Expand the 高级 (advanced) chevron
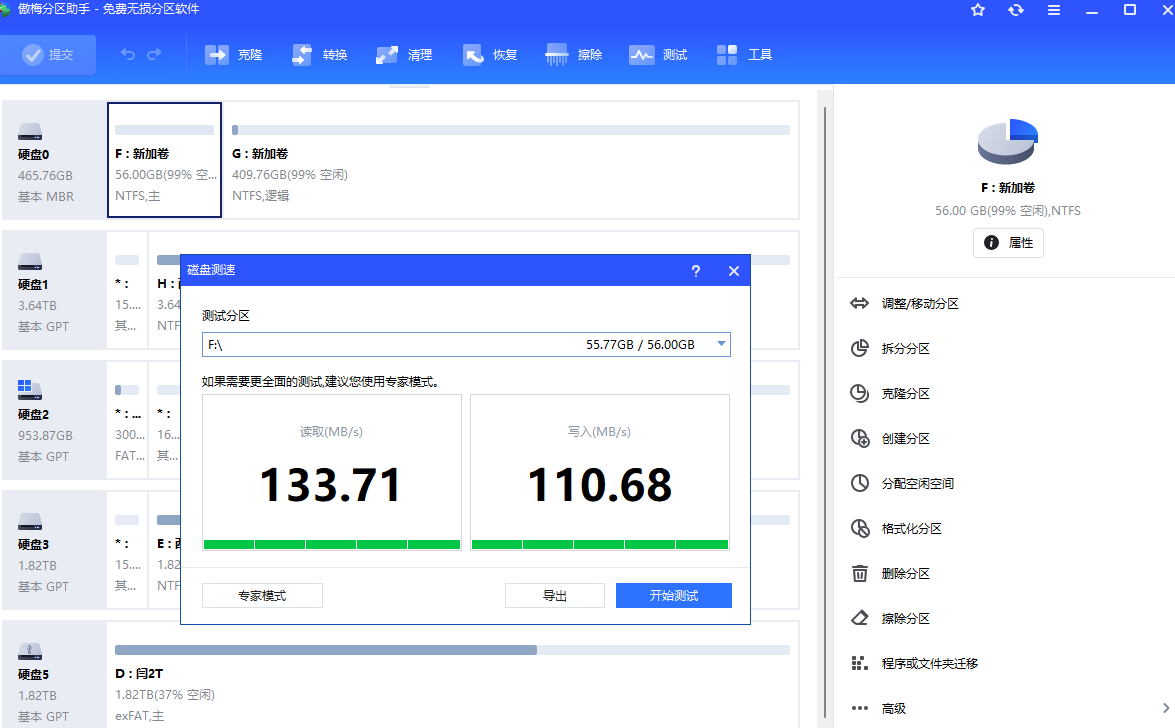The image size is (1175, 728). 1165,708
